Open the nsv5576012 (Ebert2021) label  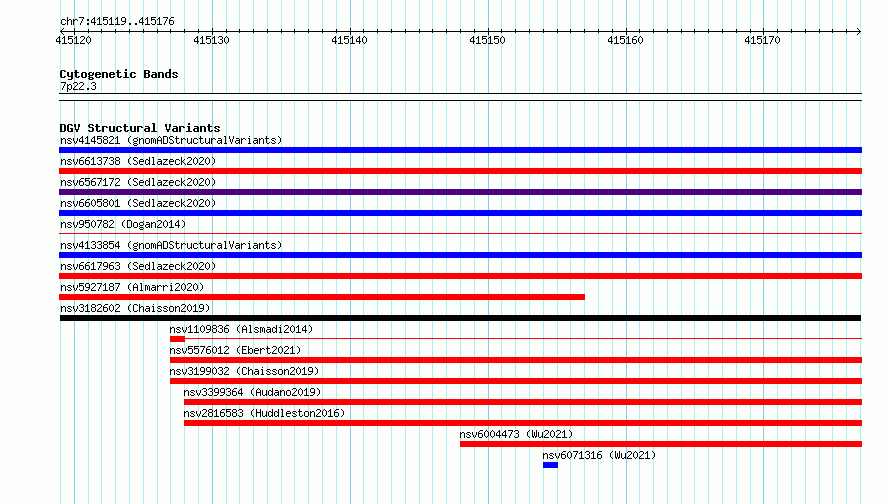tap(235, 350)
